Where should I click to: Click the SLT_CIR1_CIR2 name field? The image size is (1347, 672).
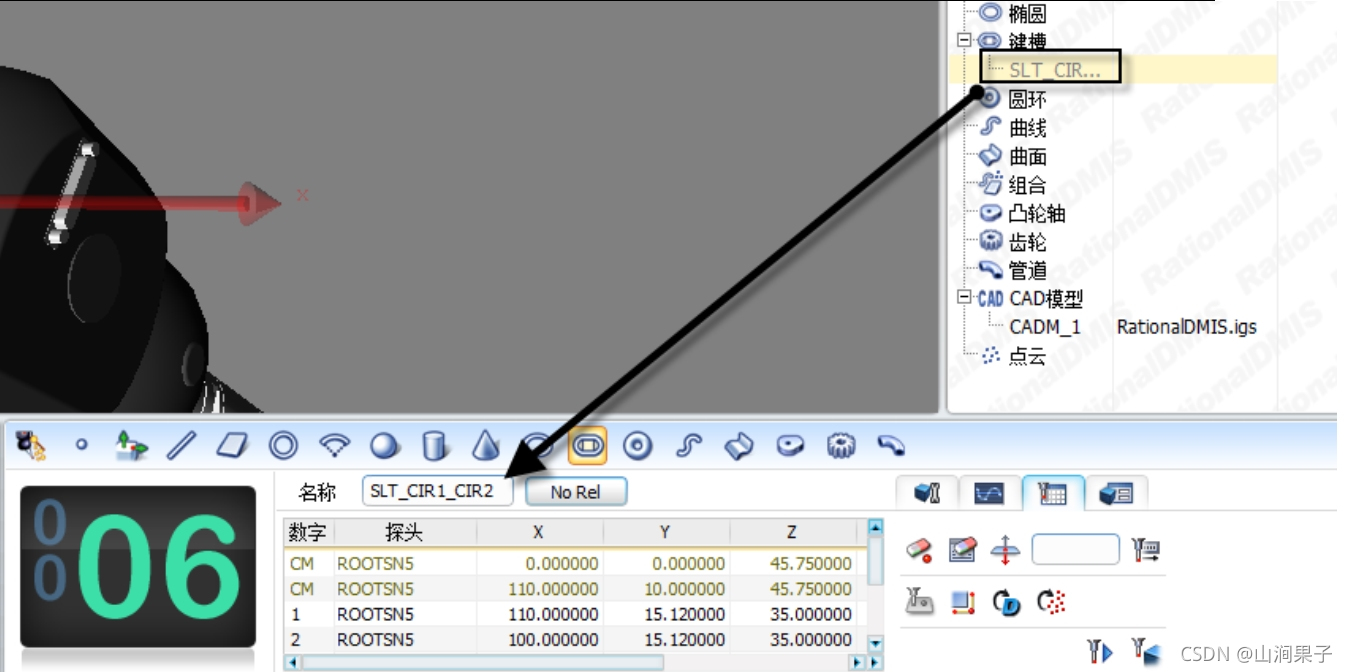click(437, 491)
